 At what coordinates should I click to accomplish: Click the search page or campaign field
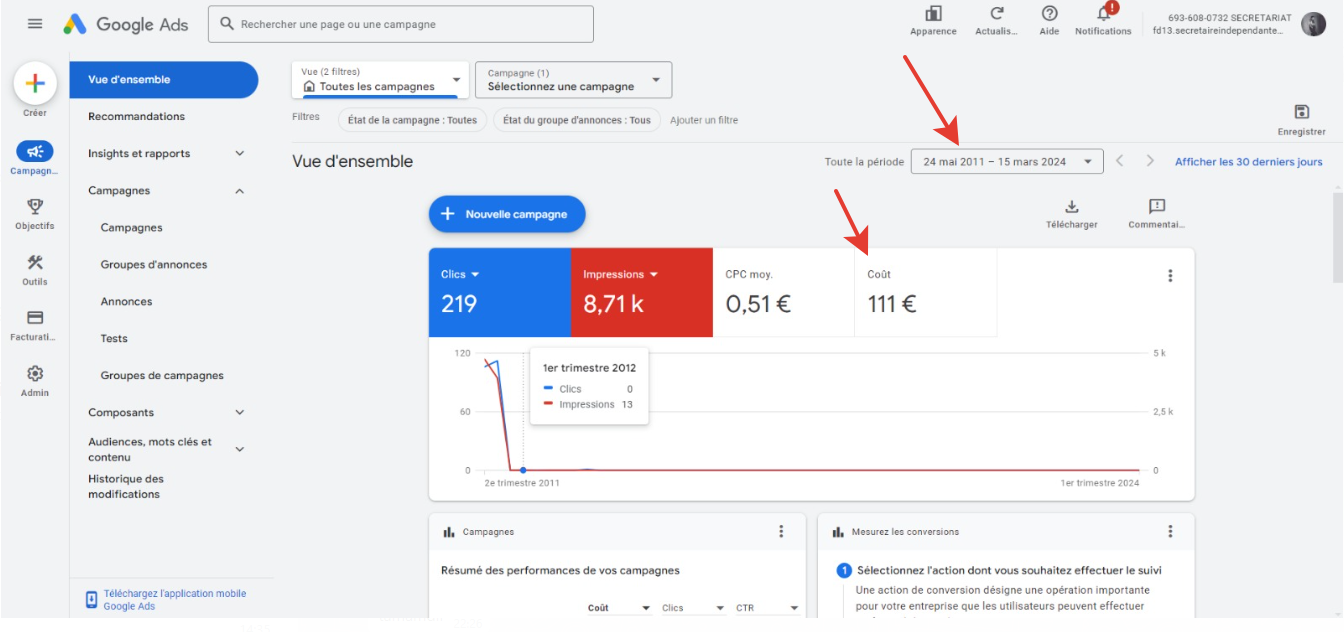[x=401, y=24]
